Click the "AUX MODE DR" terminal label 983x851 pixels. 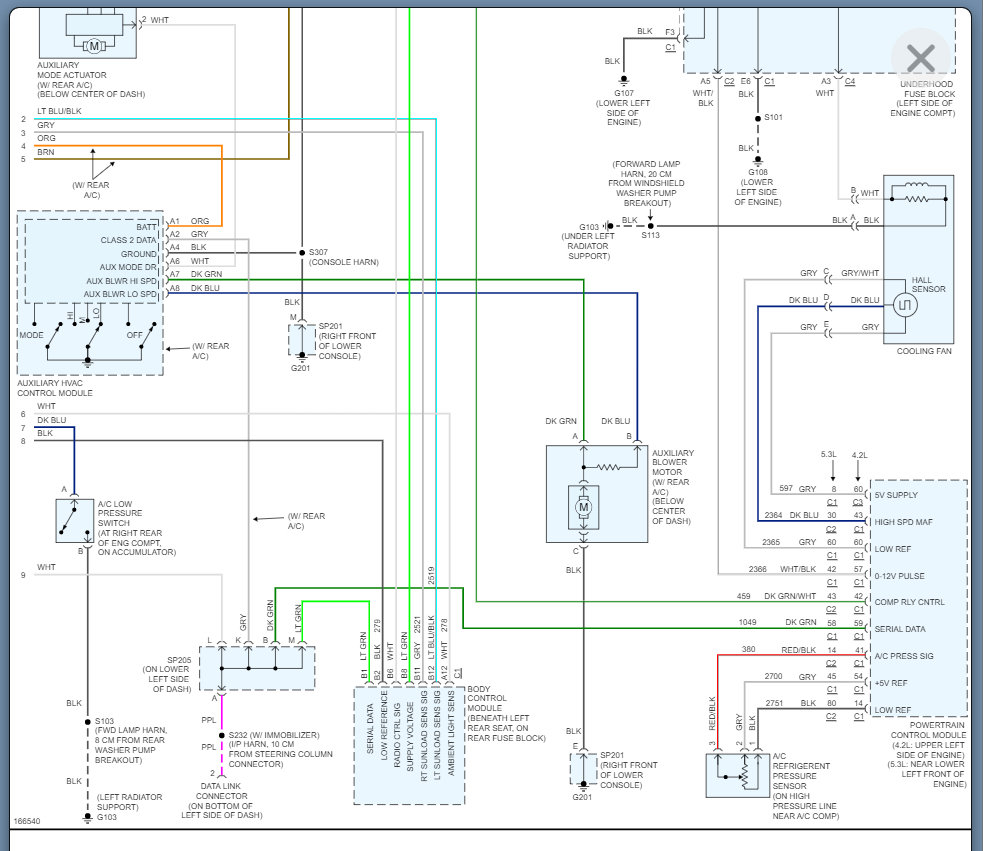[128, 267]
